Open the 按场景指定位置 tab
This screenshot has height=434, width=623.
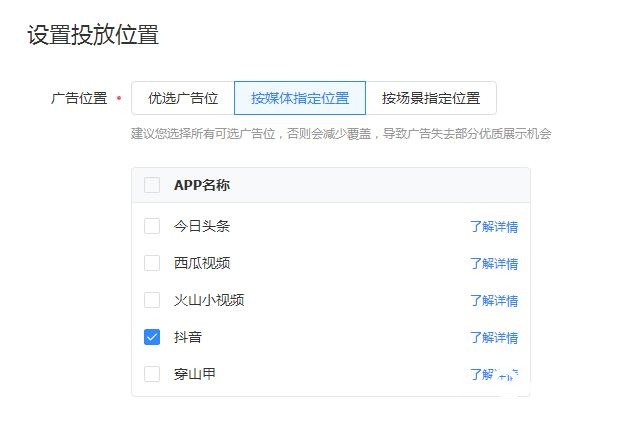pos(431,98)
